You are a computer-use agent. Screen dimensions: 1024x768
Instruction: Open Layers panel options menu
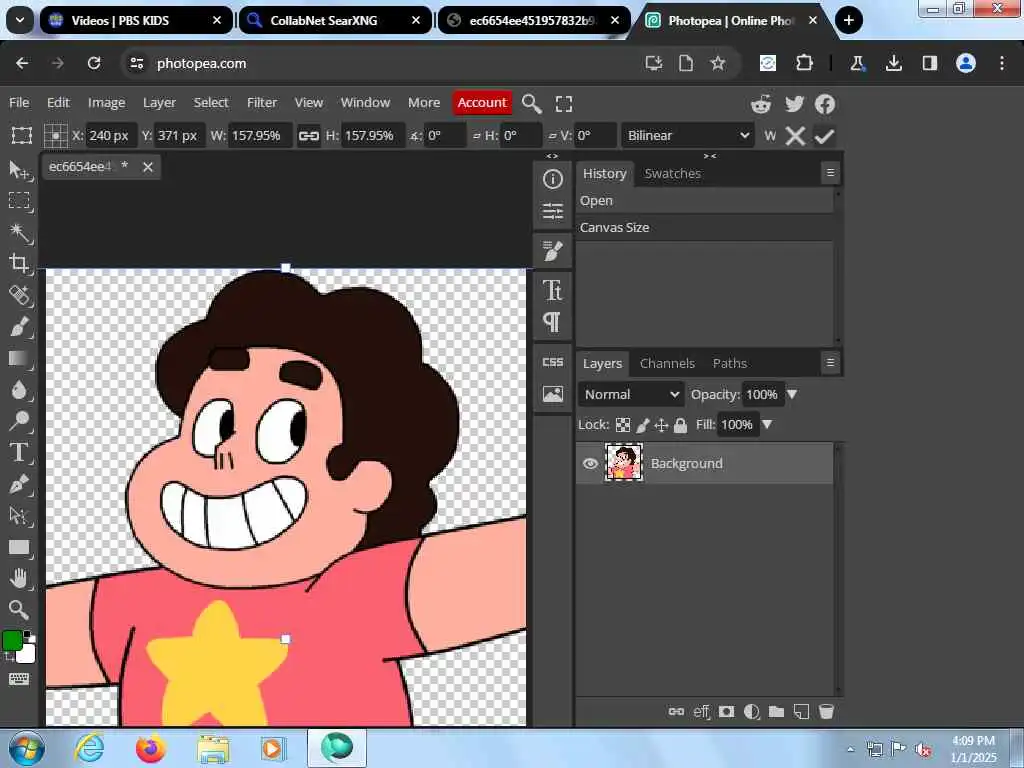point(830,362)
